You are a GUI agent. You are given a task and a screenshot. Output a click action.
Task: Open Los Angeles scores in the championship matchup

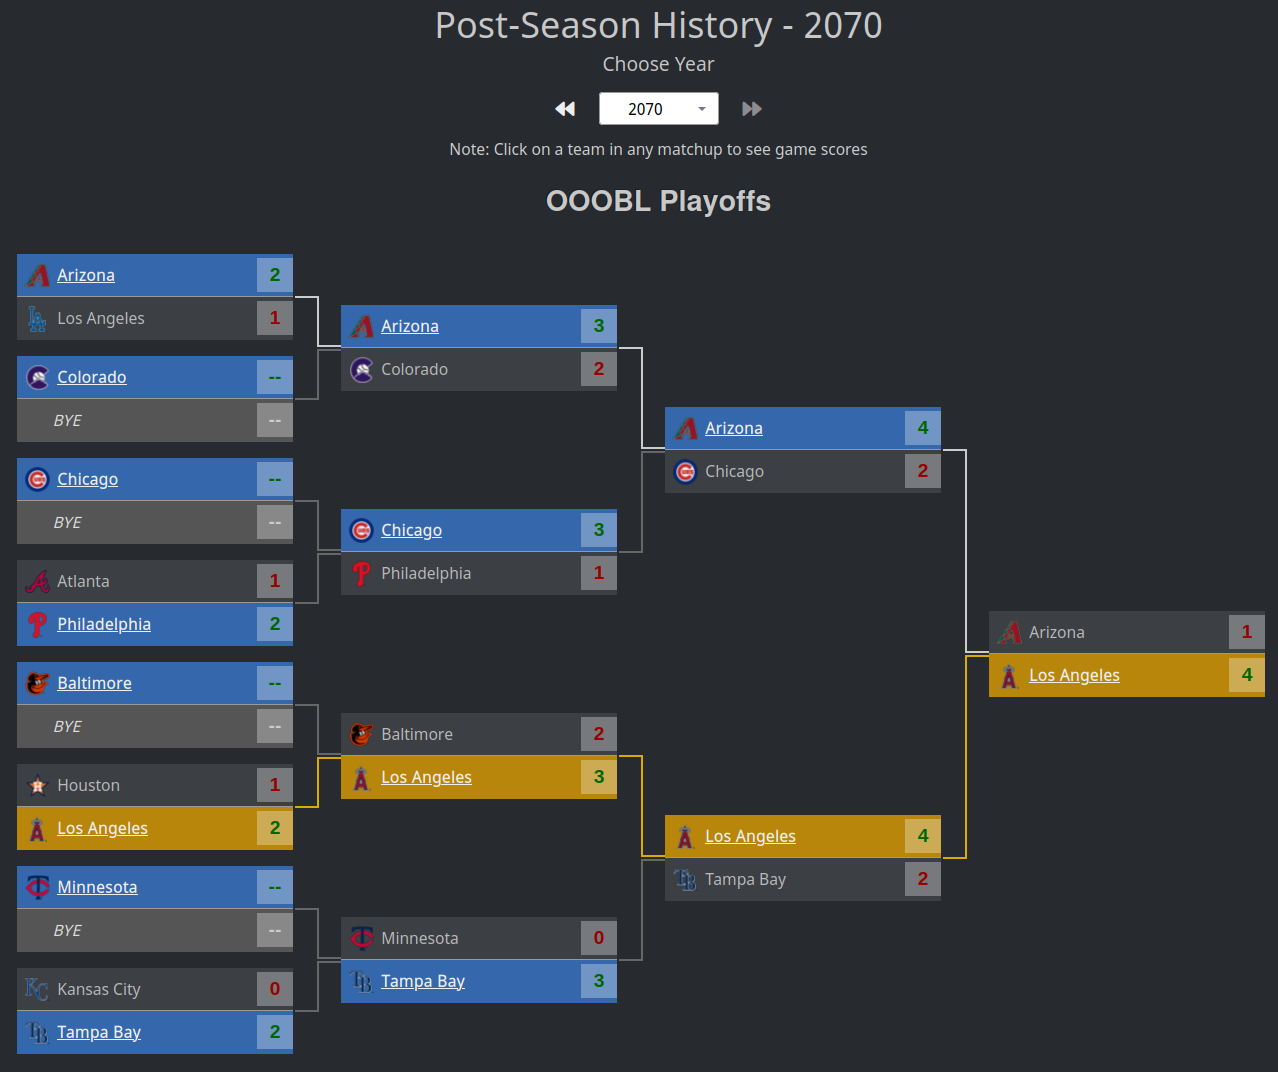(1074, 675)
